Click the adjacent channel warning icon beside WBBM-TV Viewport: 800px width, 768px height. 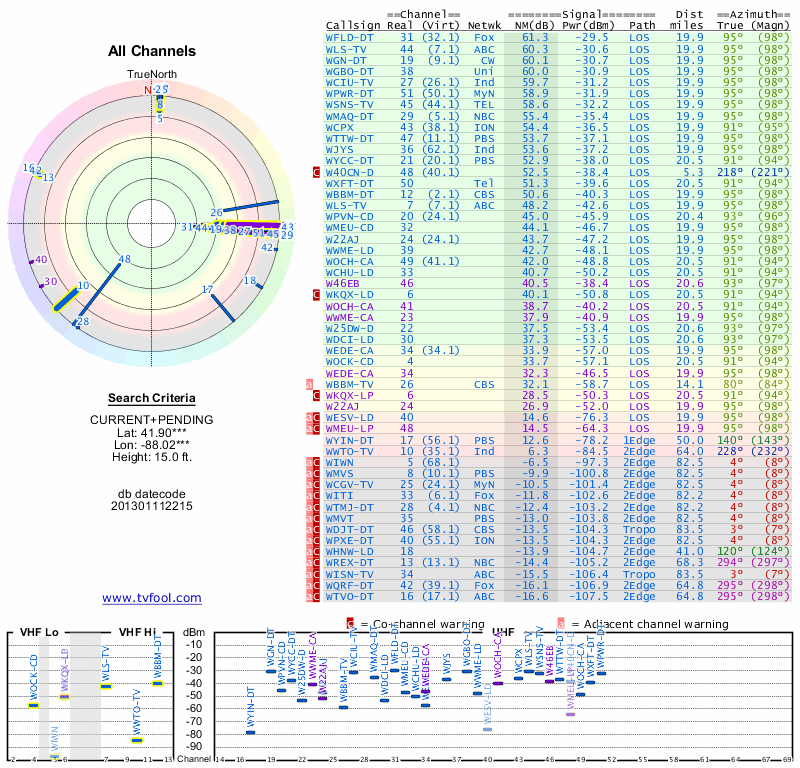click(310, 383)
